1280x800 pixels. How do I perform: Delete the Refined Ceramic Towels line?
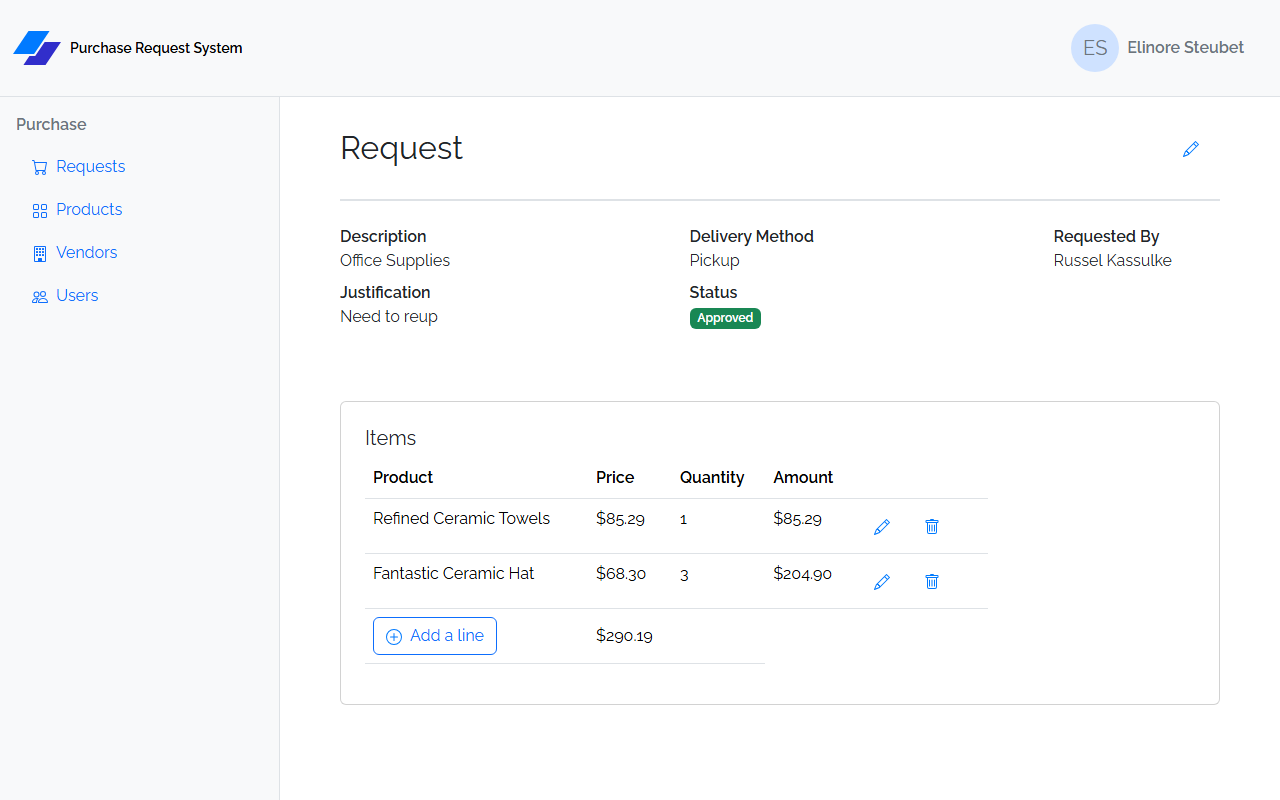tap(932, 526)
